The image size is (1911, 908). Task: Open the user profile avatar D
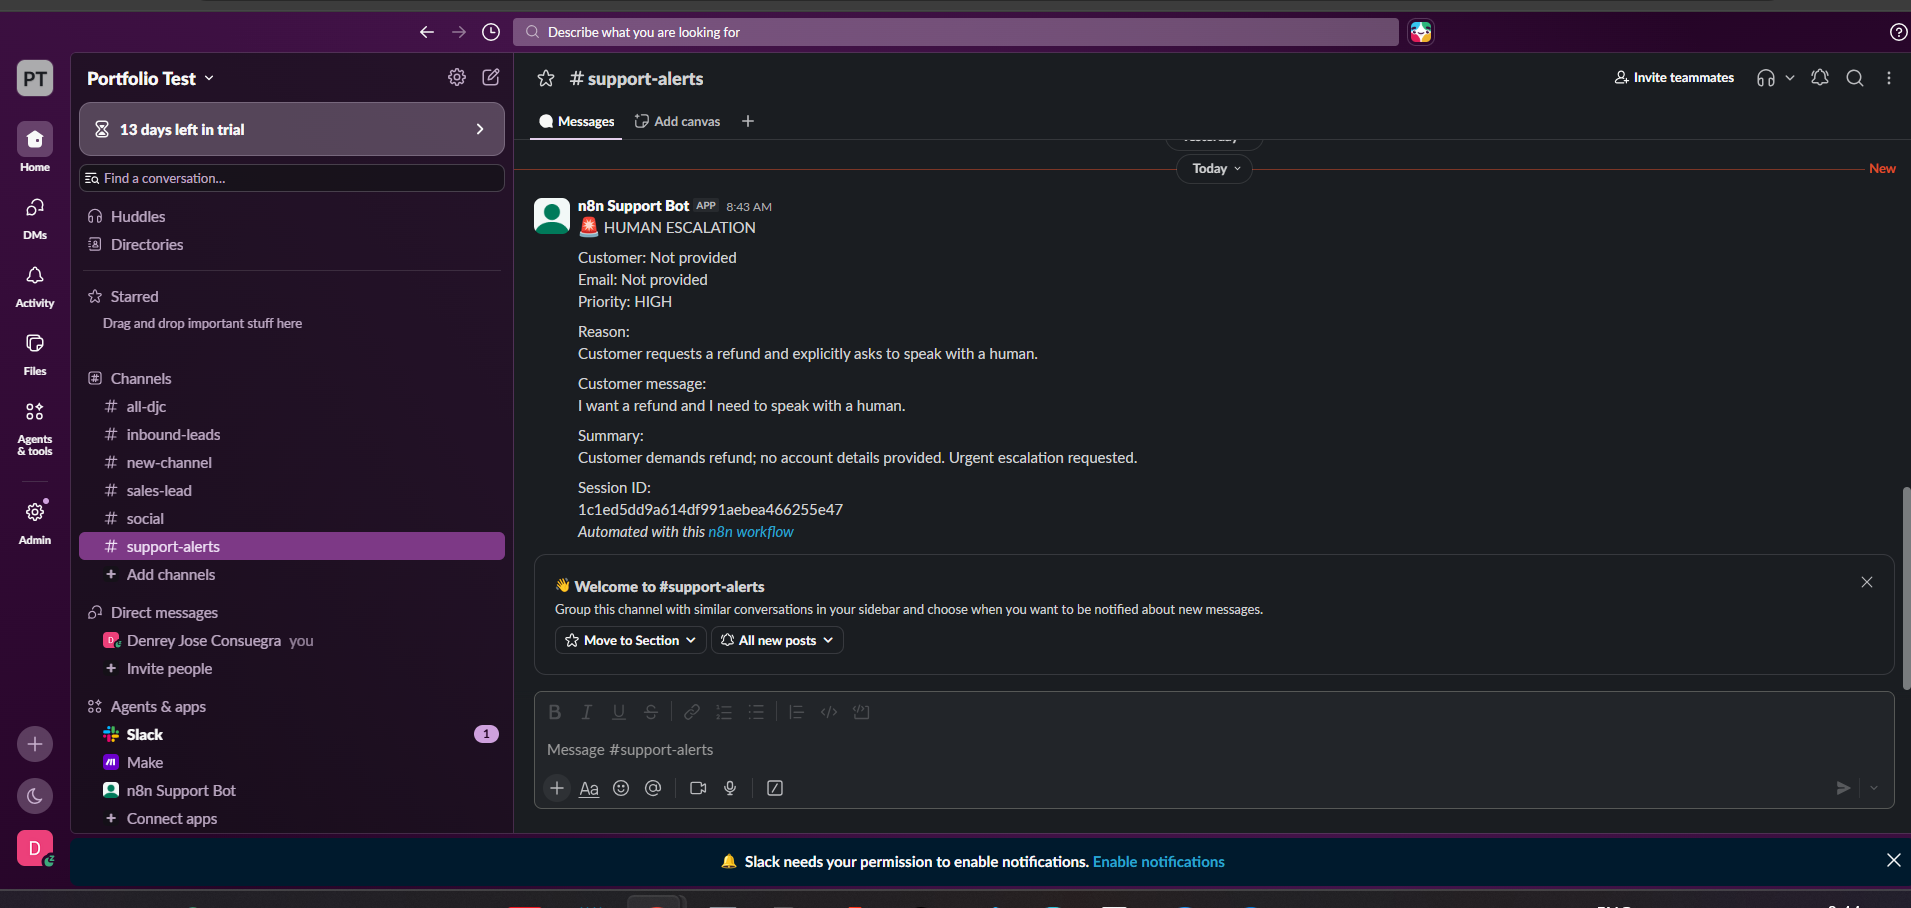click(x=35, y=848)
